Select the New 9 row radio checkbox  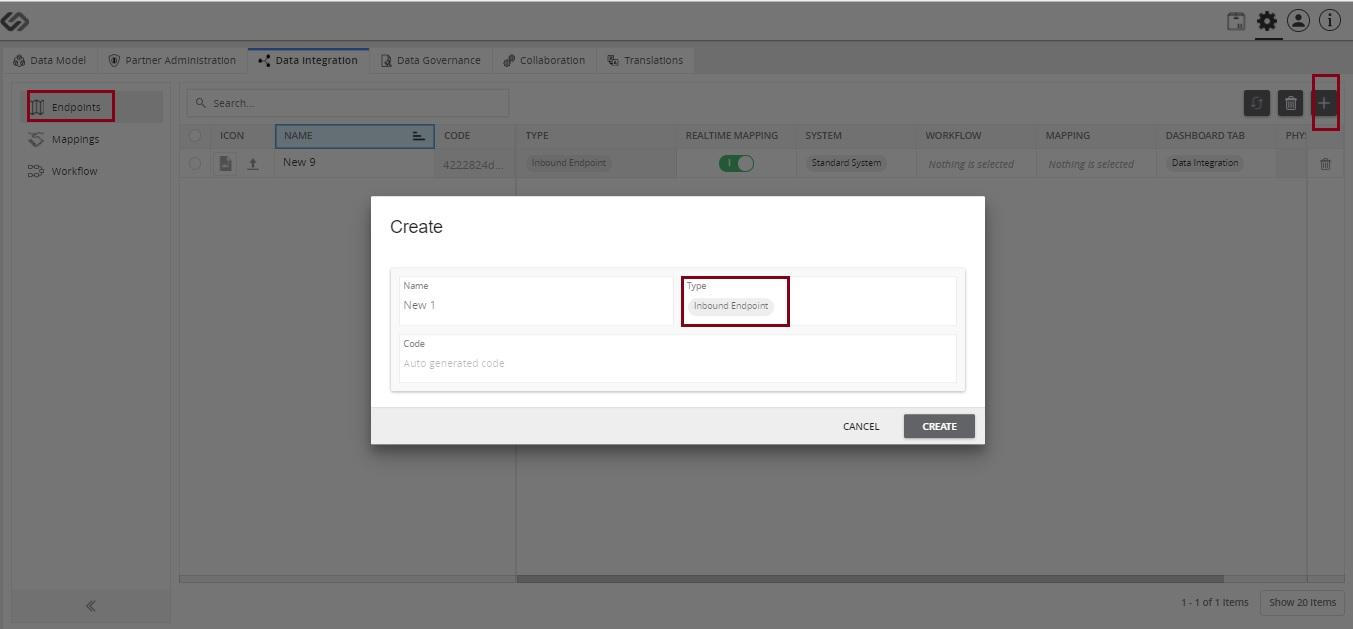[x=195, y=163]
